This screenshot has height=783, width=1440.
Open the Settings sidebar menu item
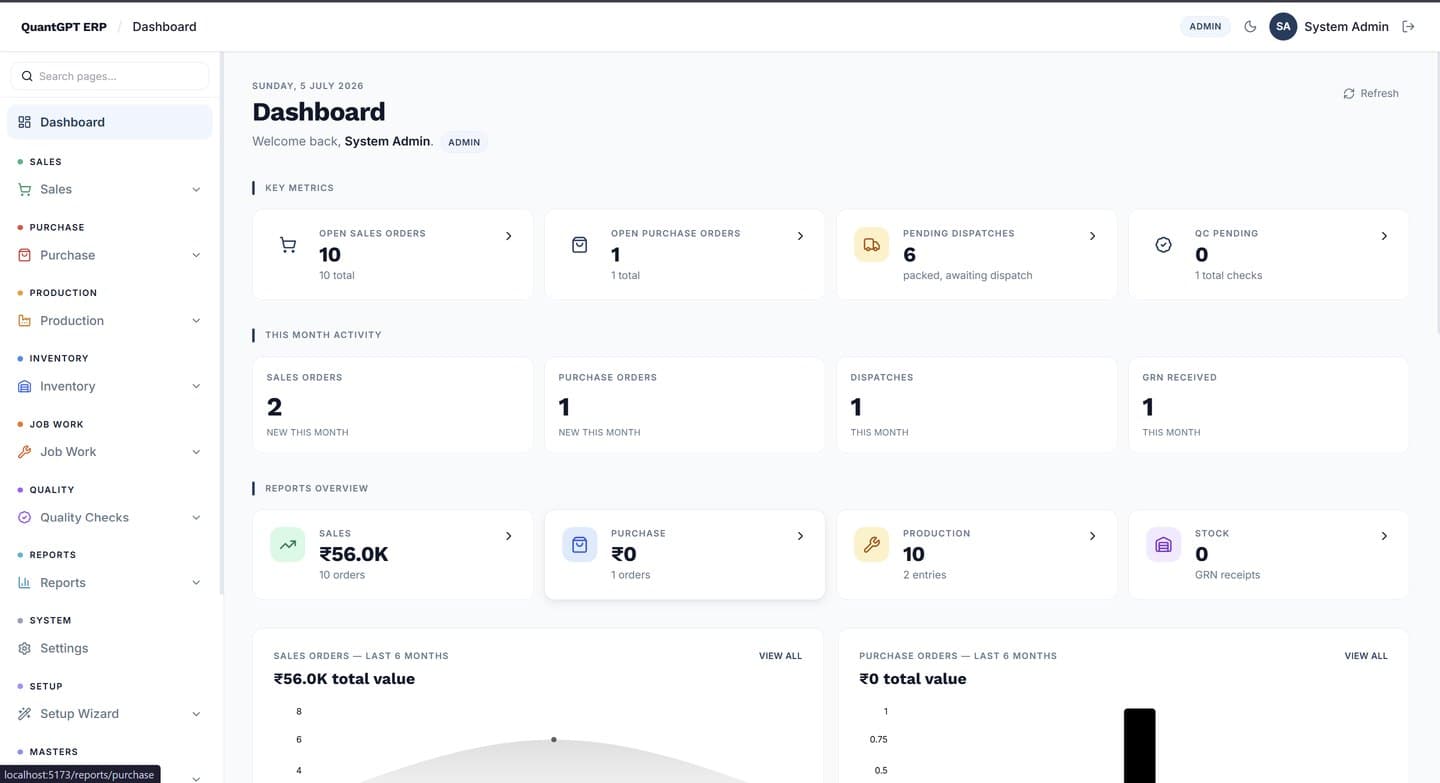(x=110, y=648)
